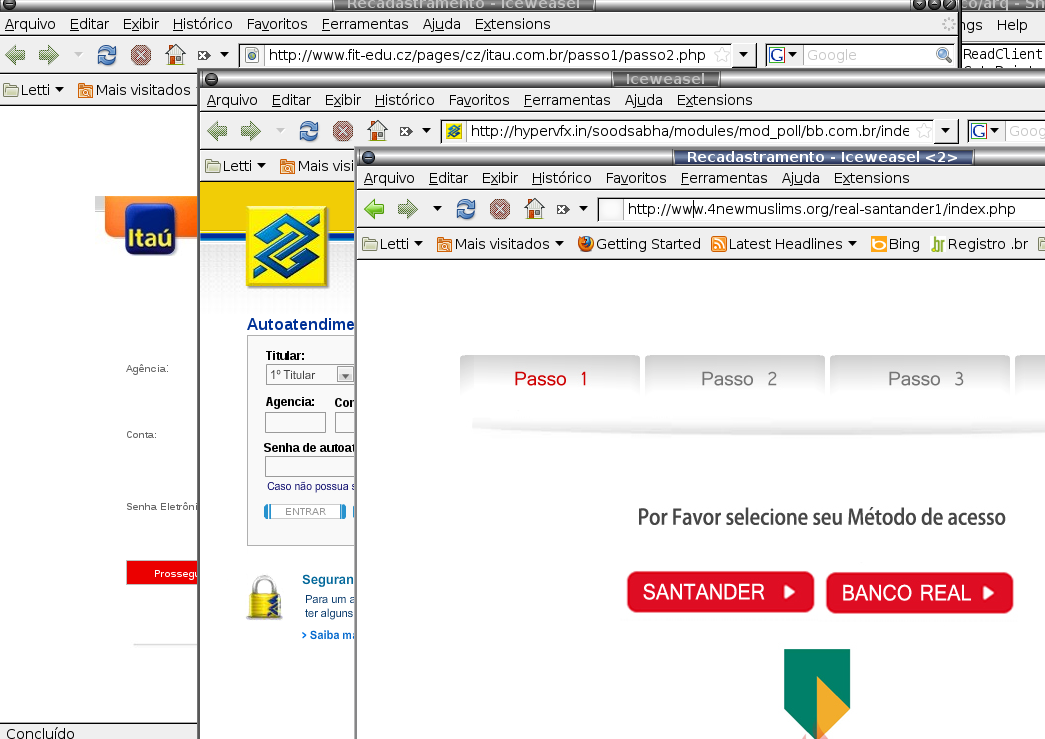Open Arquivo menu in the Santander window

pos(389,179)
